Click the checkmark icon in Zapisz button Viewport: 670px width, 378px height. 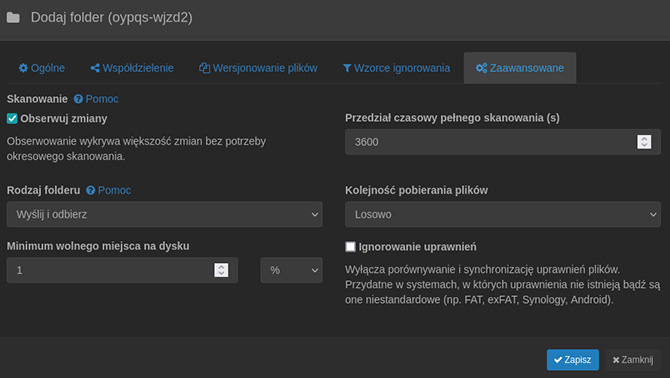558,360
